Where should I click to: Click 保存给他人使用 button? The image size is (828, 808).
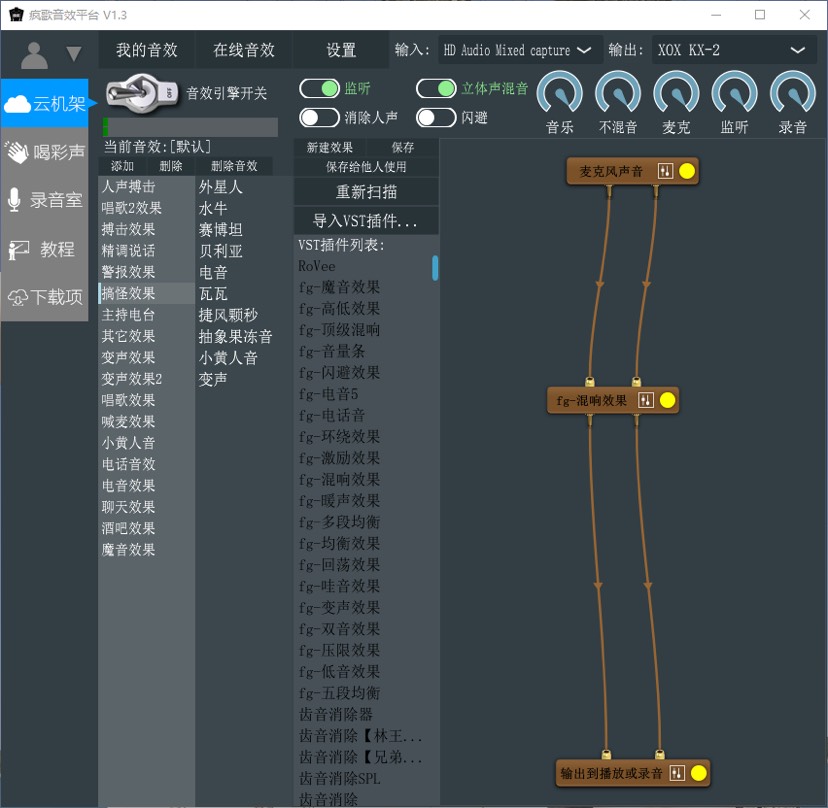pyautogui.click(x=366, y=167)
